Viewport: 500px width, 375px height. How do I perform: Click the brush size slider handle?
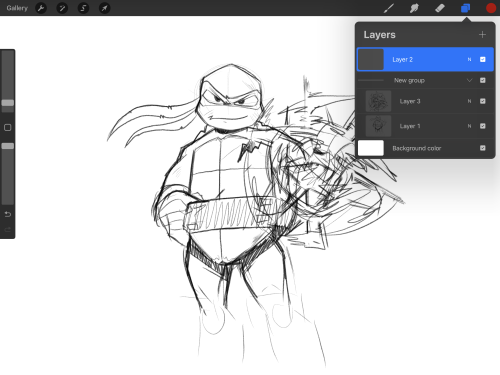(x=8, y=103)
